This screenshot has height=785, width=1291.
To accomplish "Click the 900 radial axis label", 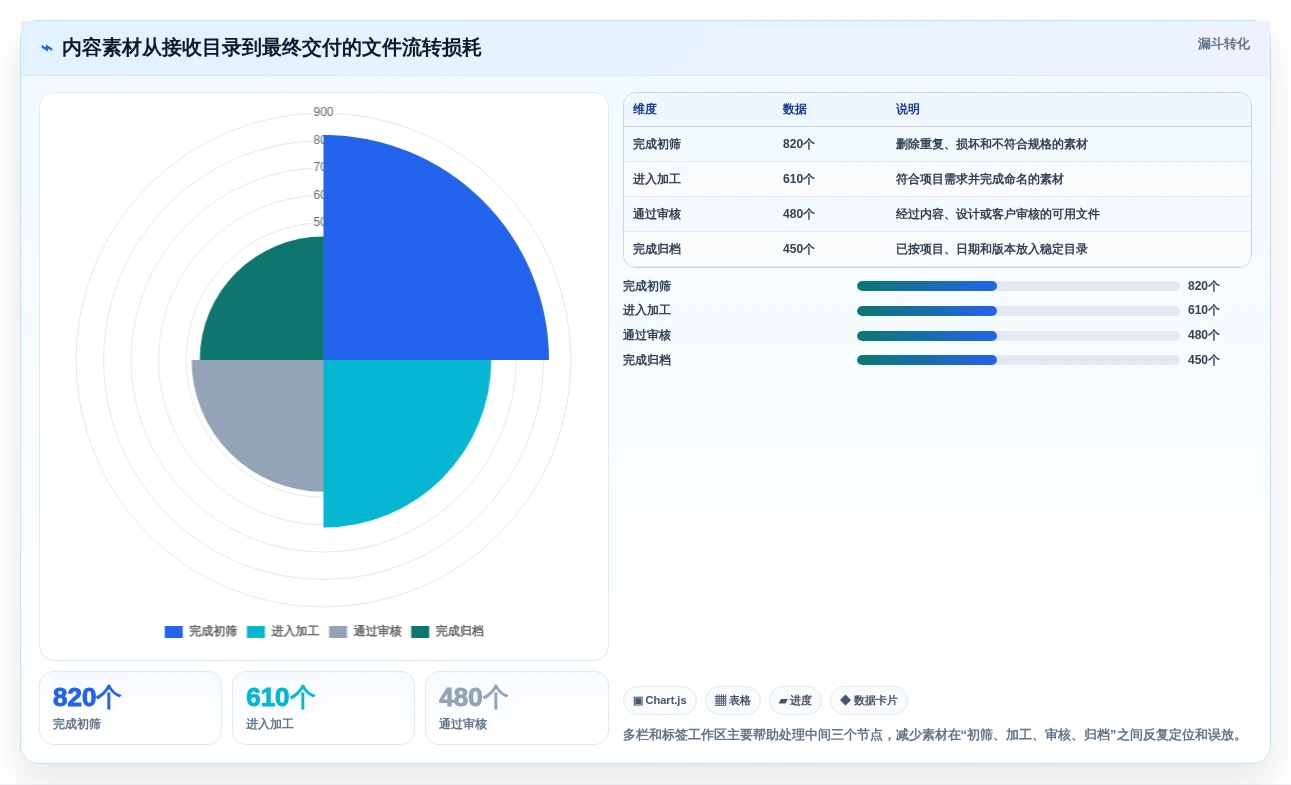I will tap(323, 112).
